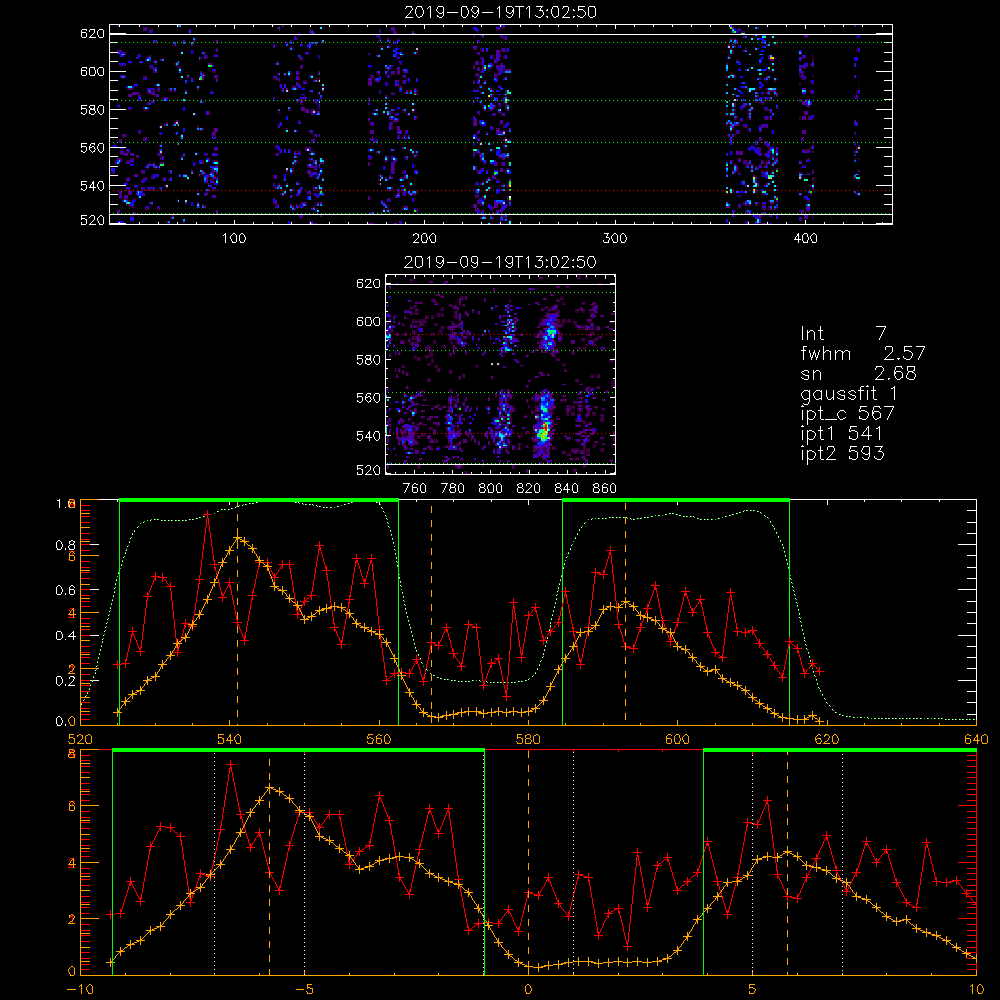Select the 'fwhm 2.57' readout text
The height and width of the screenshot is (1000, 1000).
[862, 353]
